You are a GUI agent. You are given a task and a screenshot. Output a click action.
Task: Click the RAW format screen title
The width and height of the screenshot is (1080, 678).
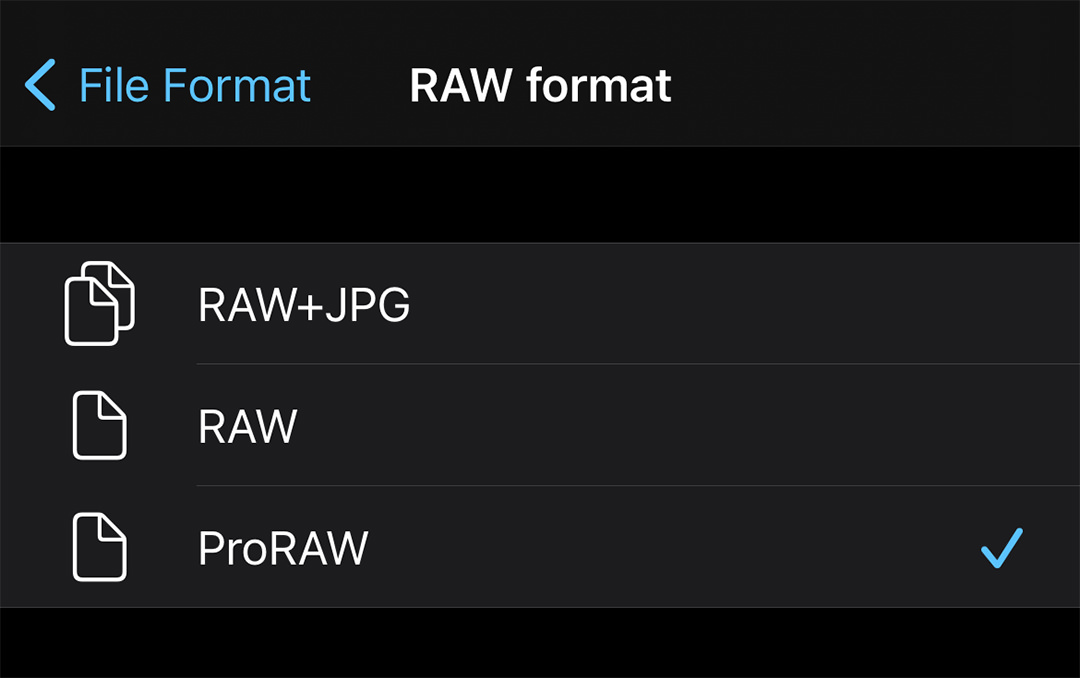539,86
